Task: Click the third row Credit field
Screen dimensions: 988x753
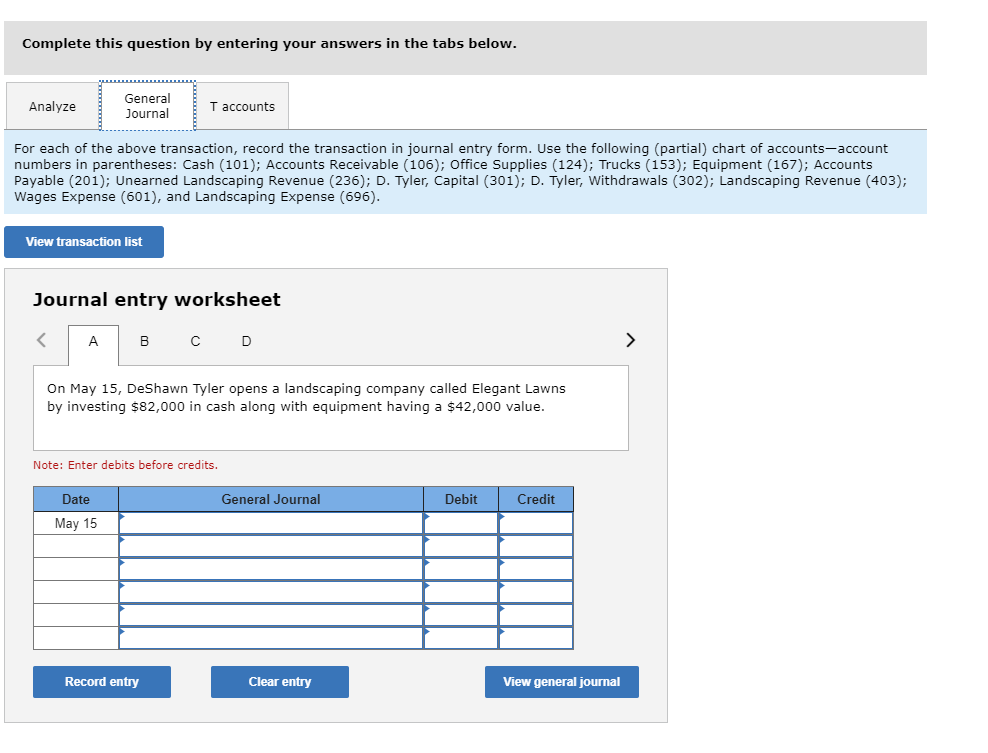Action: [536, 569]
